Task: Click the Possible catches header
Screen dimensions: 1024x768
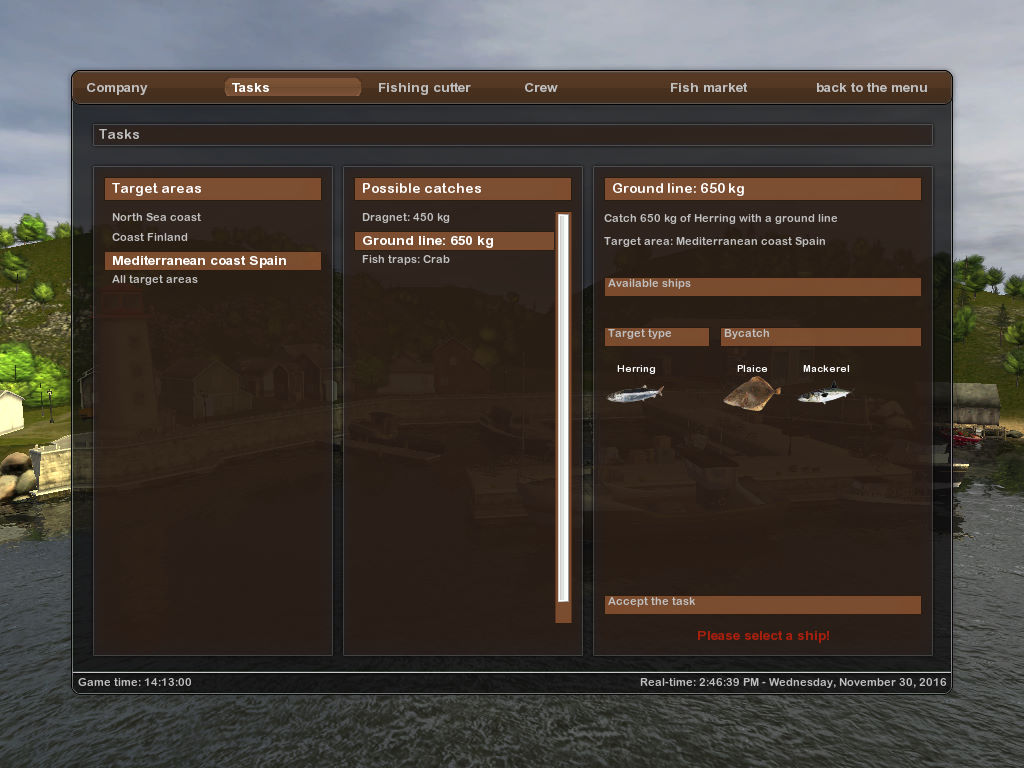Action: [463, 189]
